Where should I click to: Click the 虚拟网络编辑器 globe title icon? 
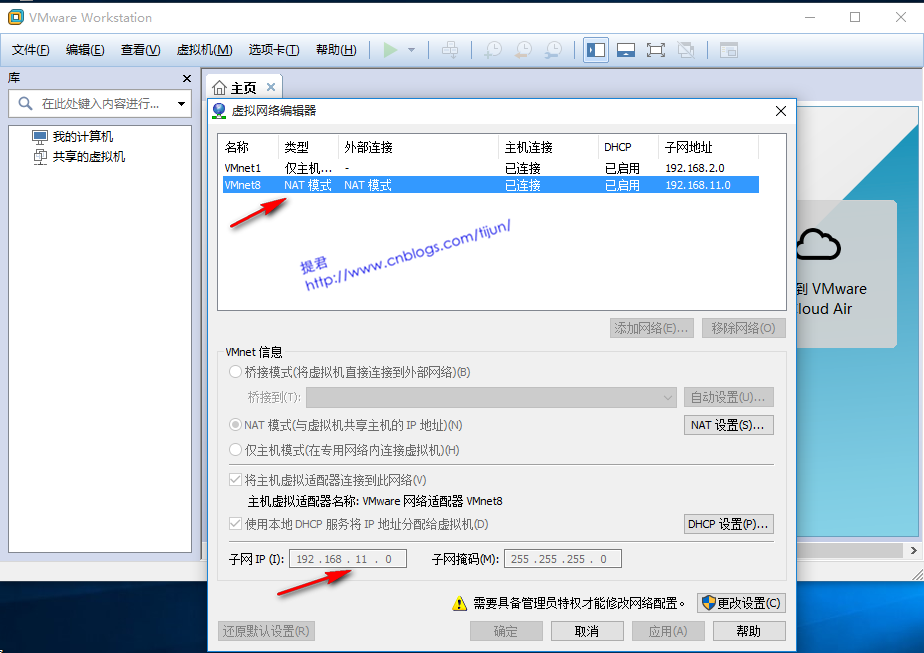point(219,111)
